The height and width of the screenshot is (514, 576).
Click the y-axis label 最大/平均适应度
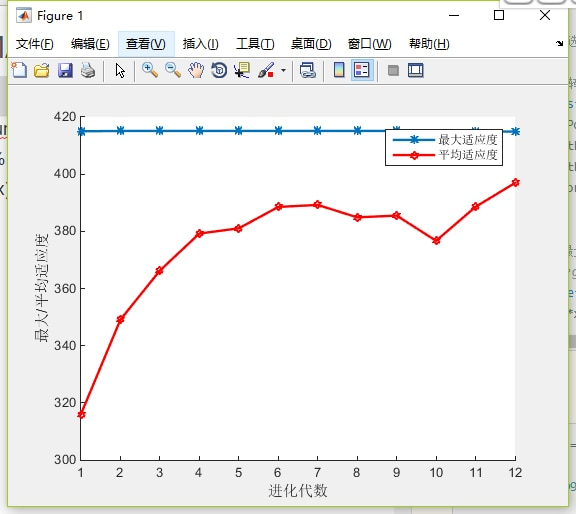point(42,288)
